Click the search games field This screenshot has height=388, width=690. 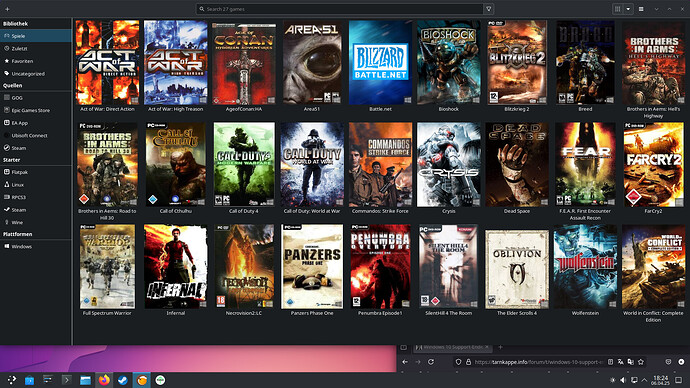coord(340,9)
